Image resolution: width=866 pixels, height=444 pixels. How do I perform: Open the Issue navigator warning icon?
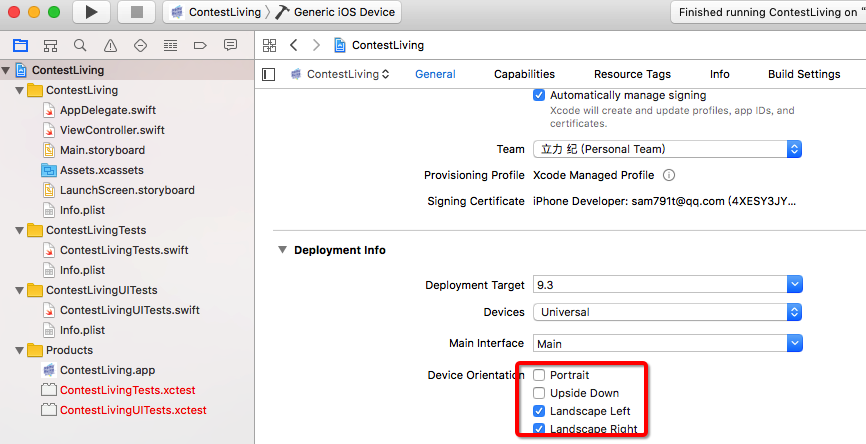tap(110, 45)
